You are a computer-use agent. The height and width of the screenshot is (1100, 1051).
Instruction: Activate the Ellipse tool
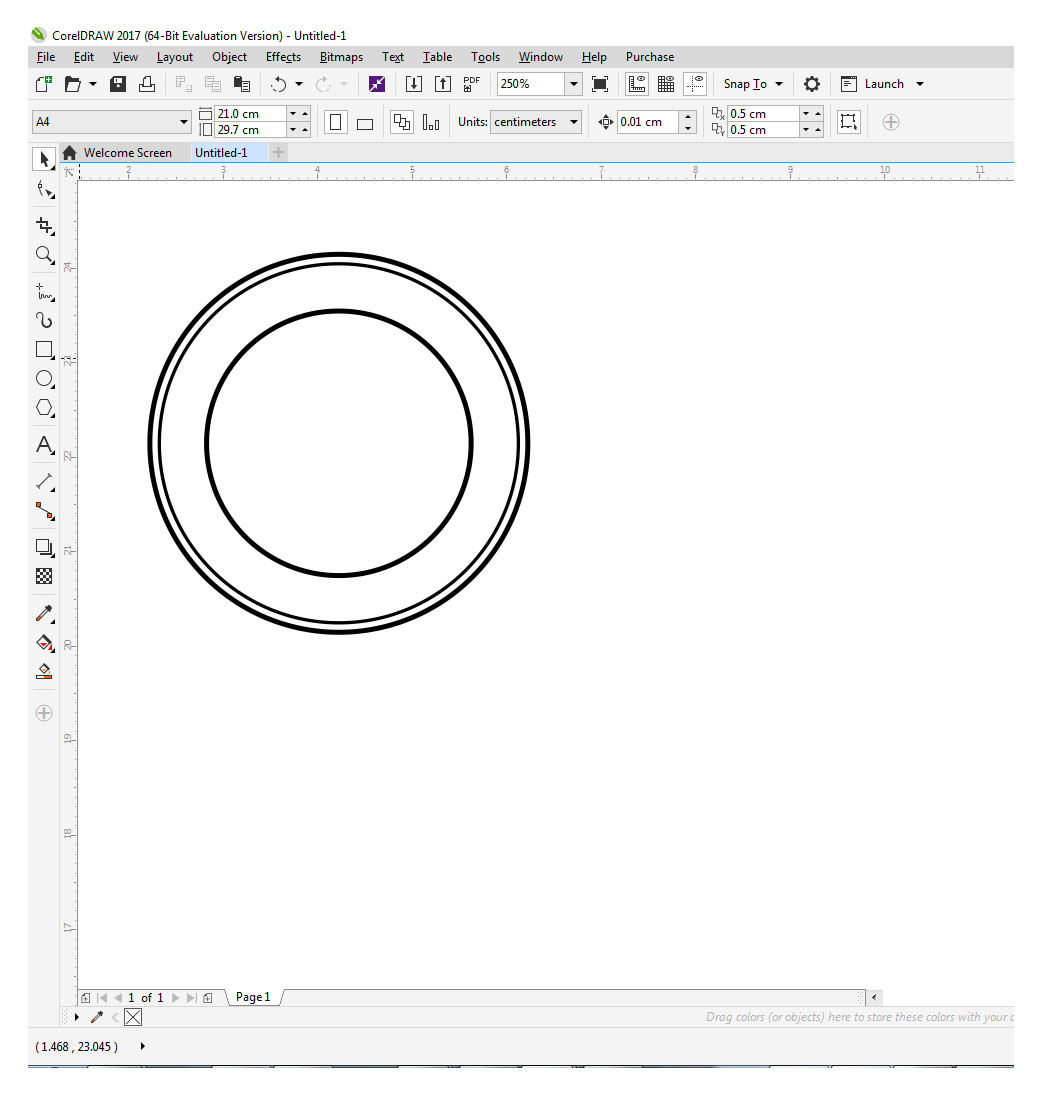44,378
